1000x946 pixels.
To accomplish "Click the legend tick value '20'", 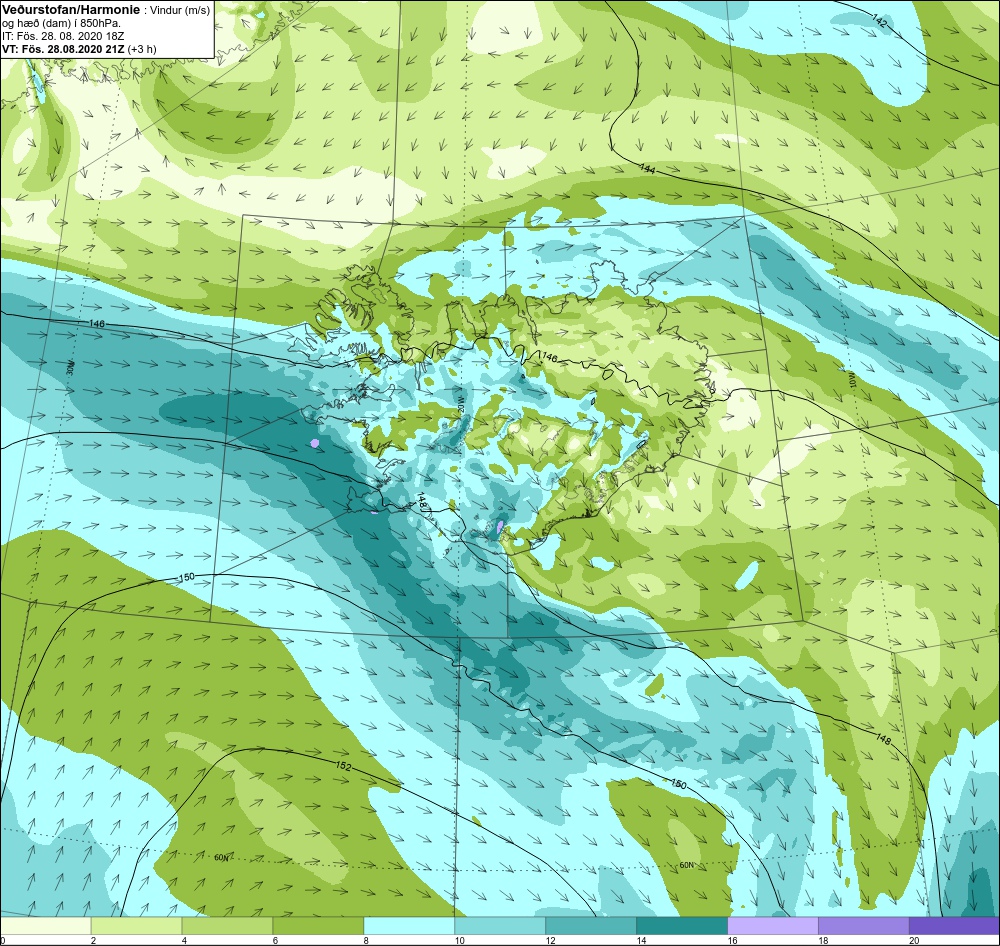I will click(x=914, y=940).
